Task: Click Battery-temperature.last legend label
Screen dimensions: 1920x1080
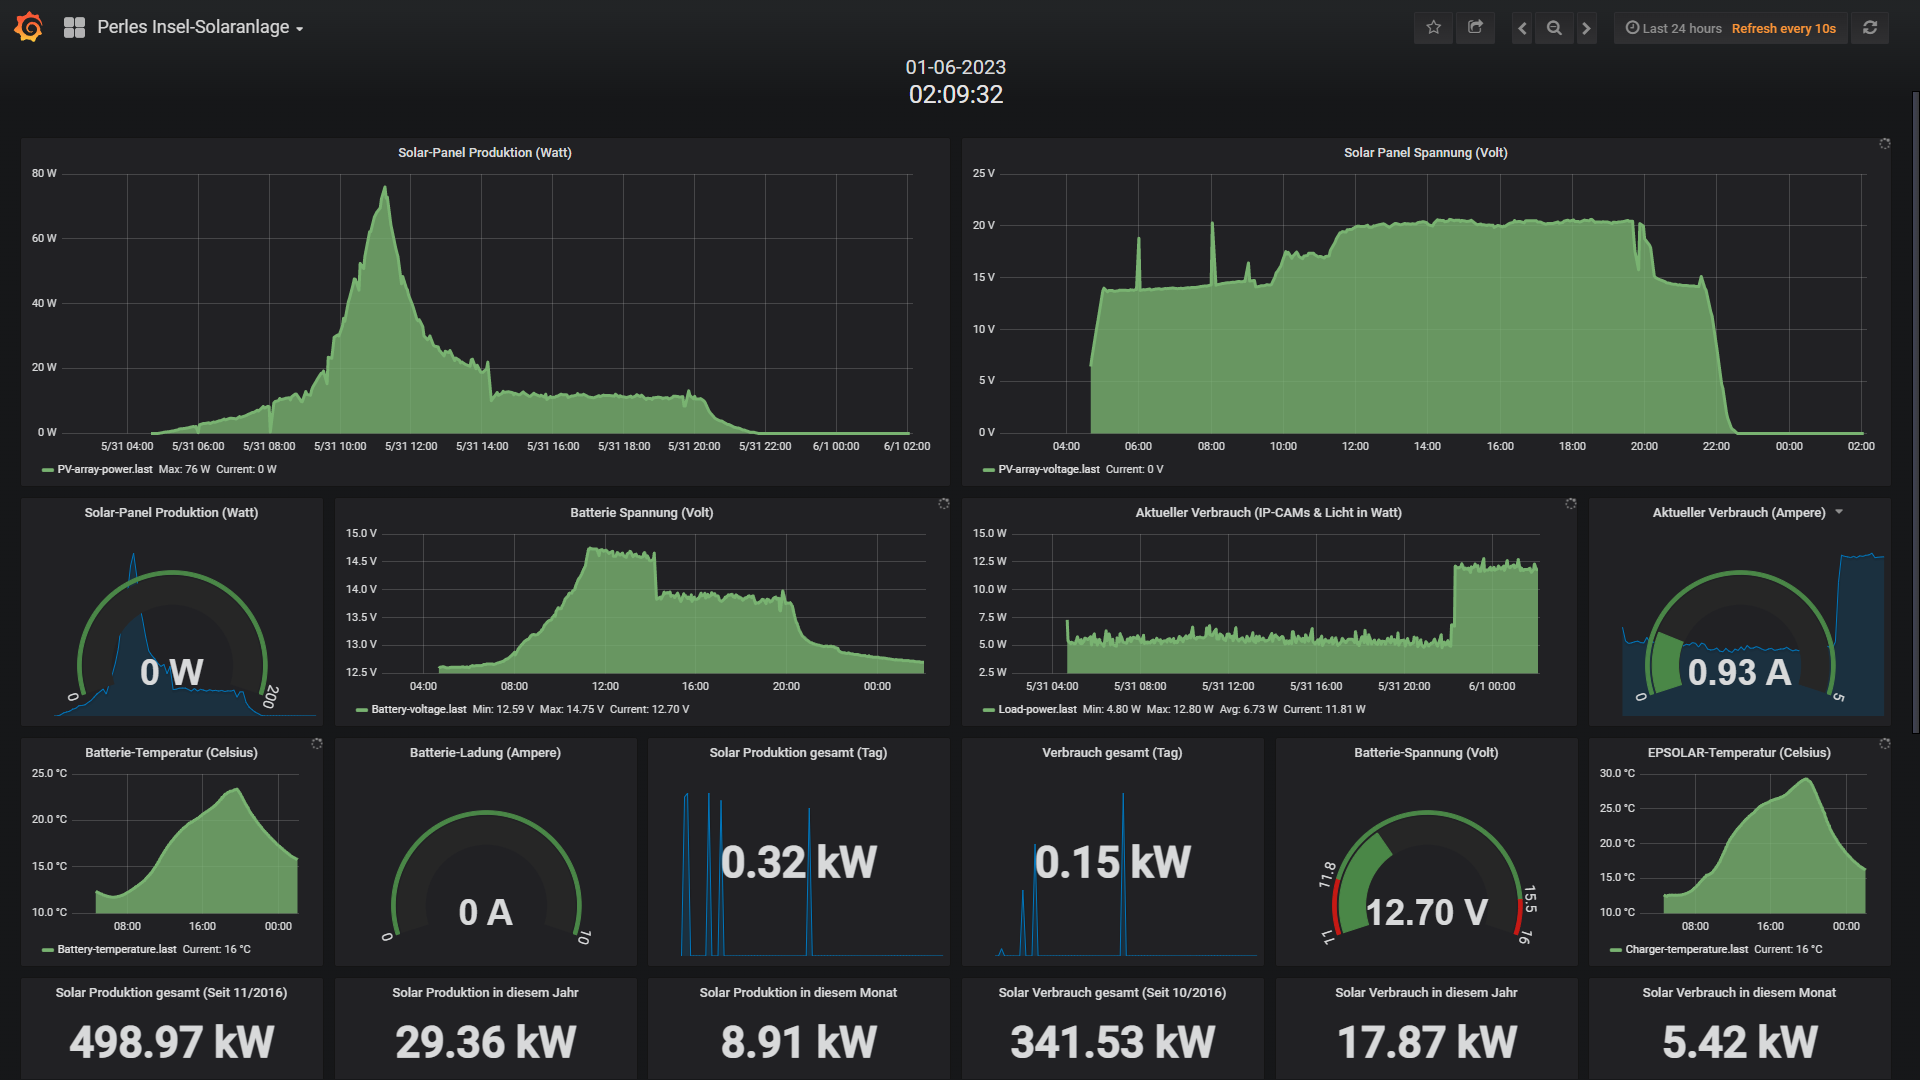Action: pos(116,949)
